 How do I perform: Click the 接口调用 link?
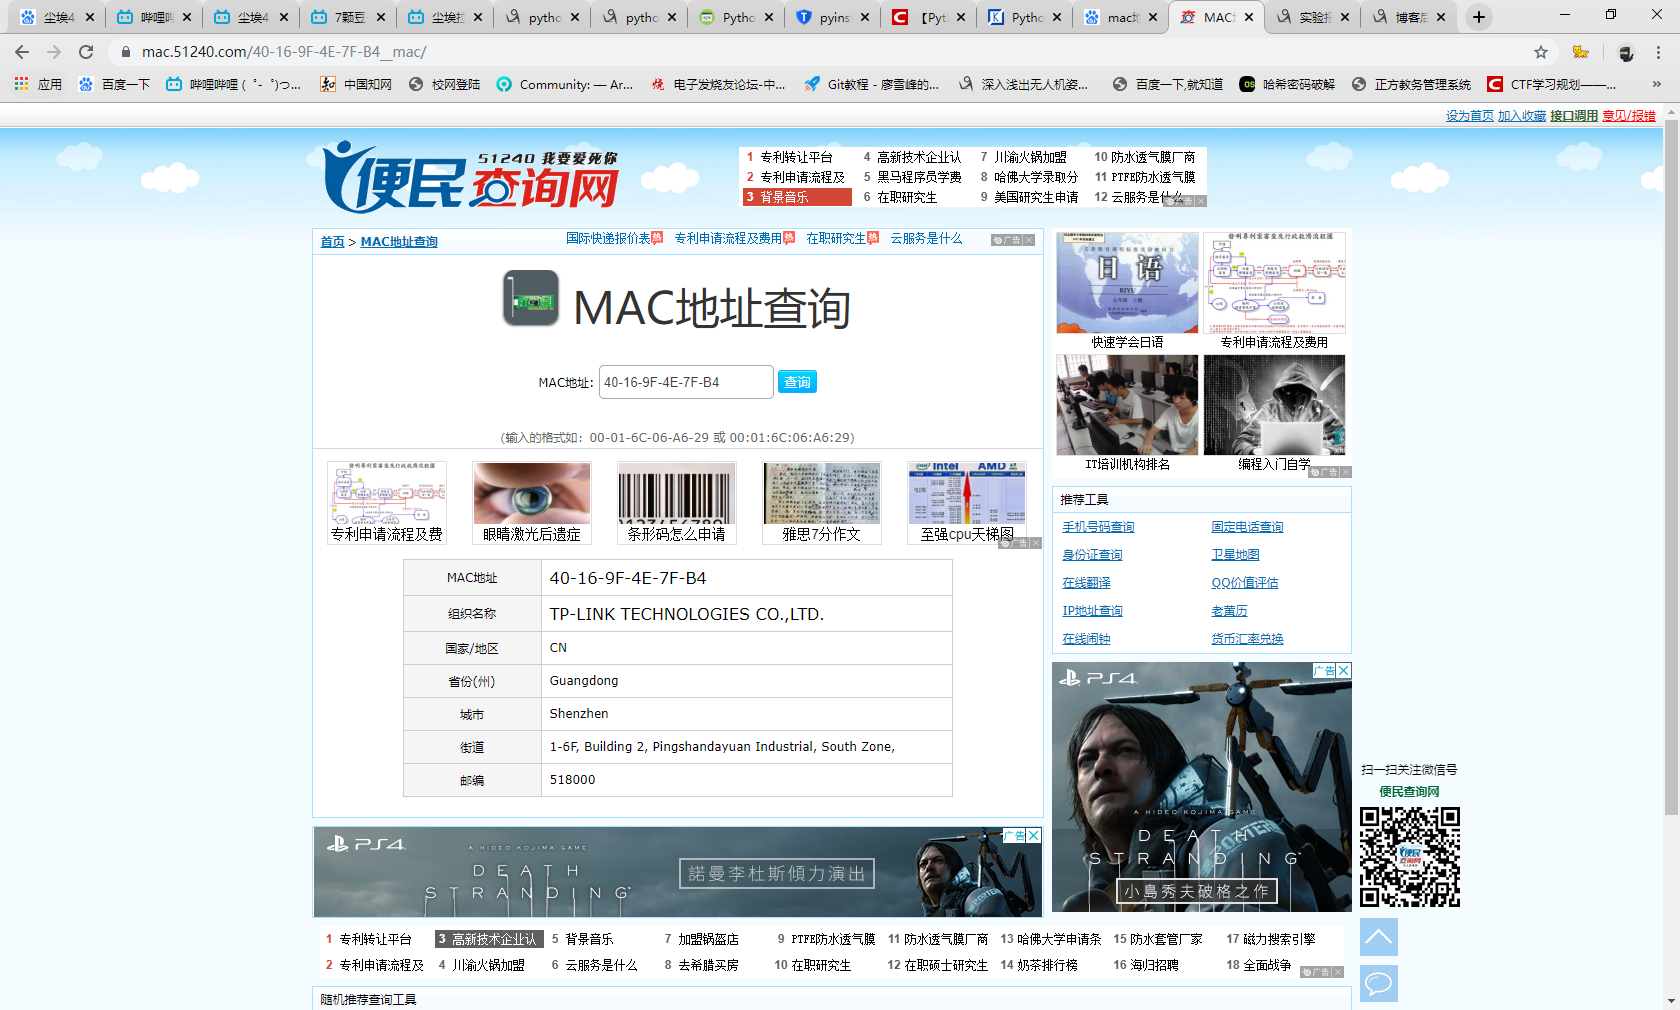coord(1574,116)
